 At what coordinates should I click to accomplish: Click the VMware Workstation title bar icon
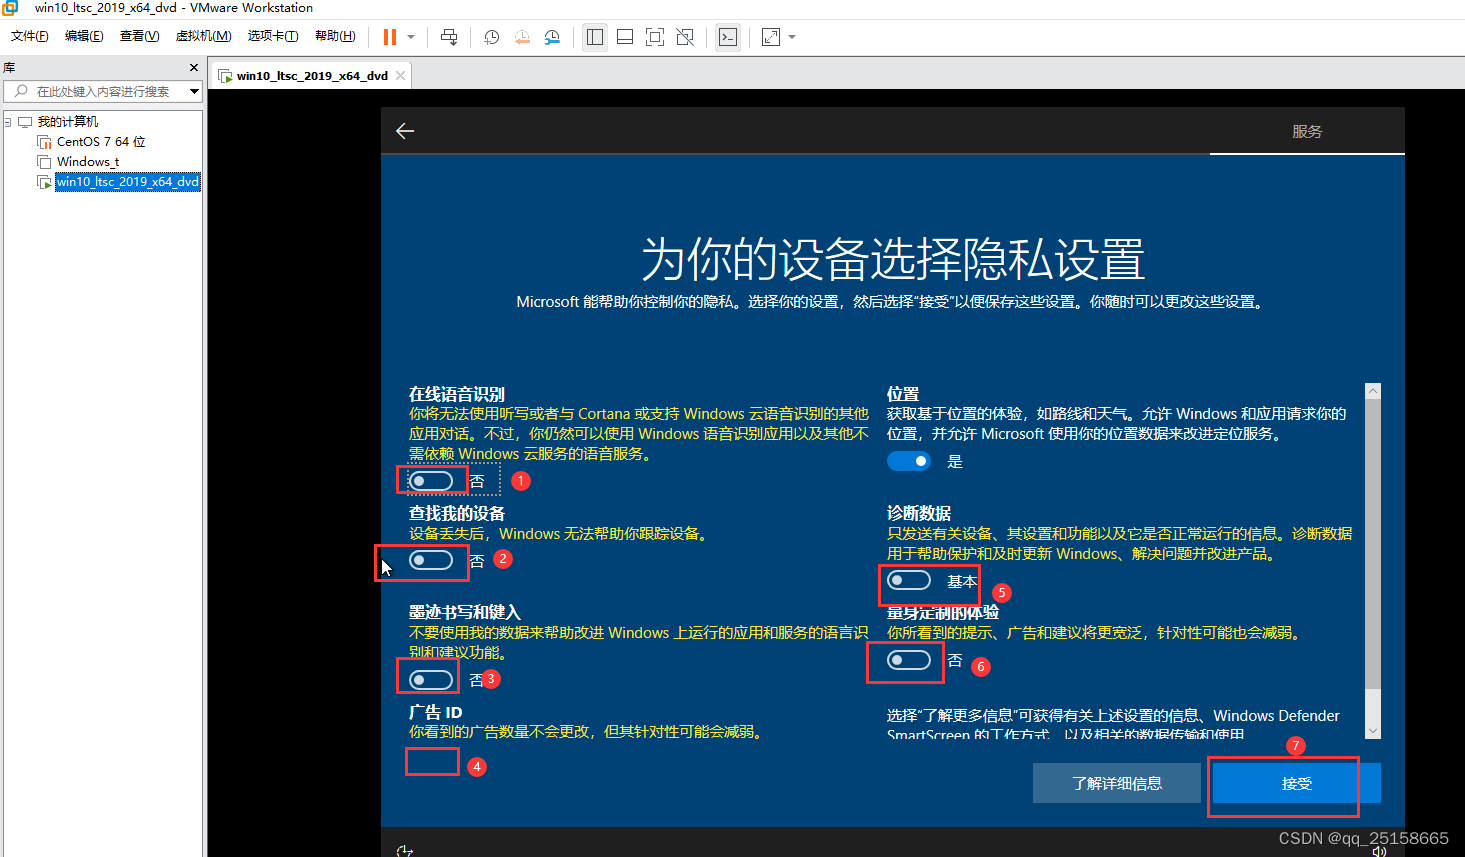click(x=10, y=8)
